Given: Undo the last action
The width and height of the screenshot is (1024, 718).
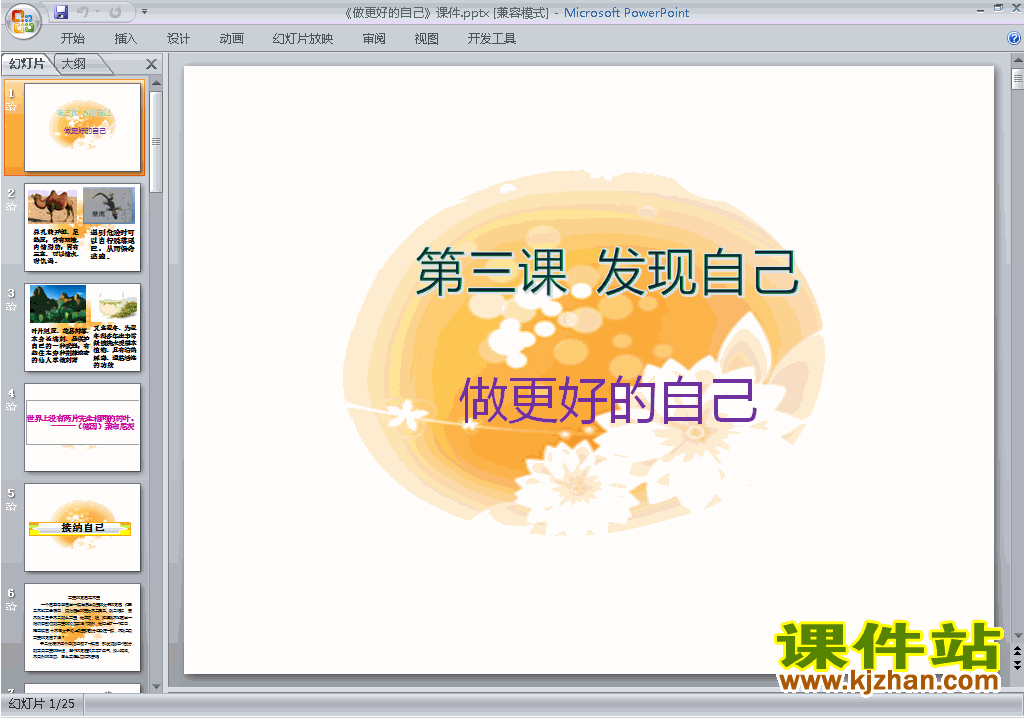Looking at the screenshot, I should click(x=82, y=12).
